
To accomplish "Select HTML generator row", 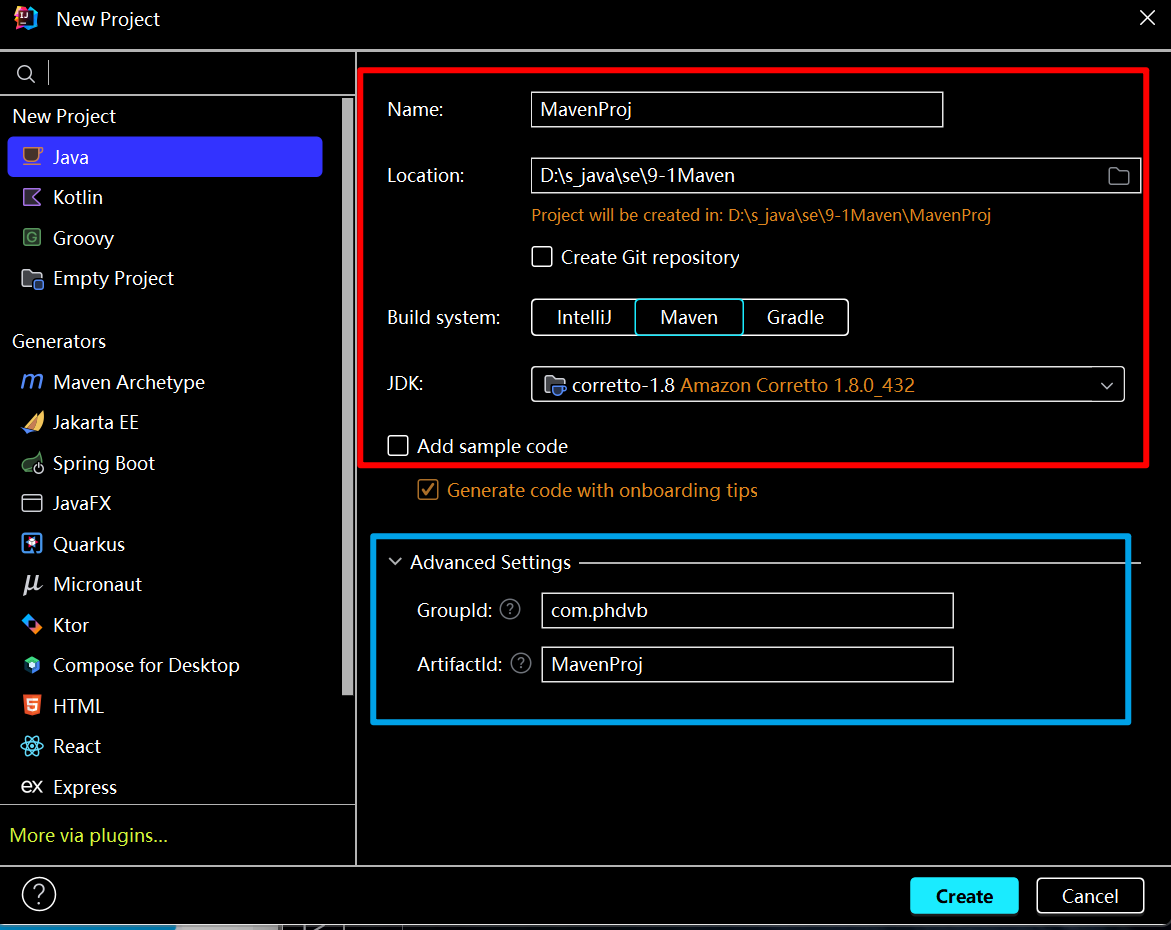I will coord(165,705).
